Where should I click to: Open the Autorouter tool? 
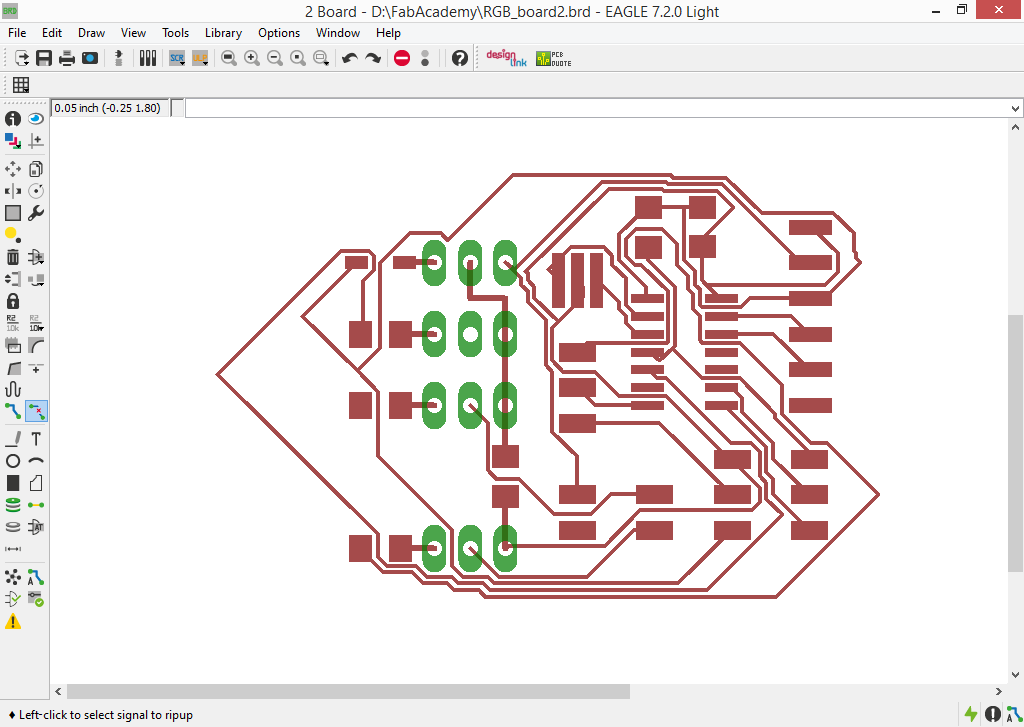point(36,577)
